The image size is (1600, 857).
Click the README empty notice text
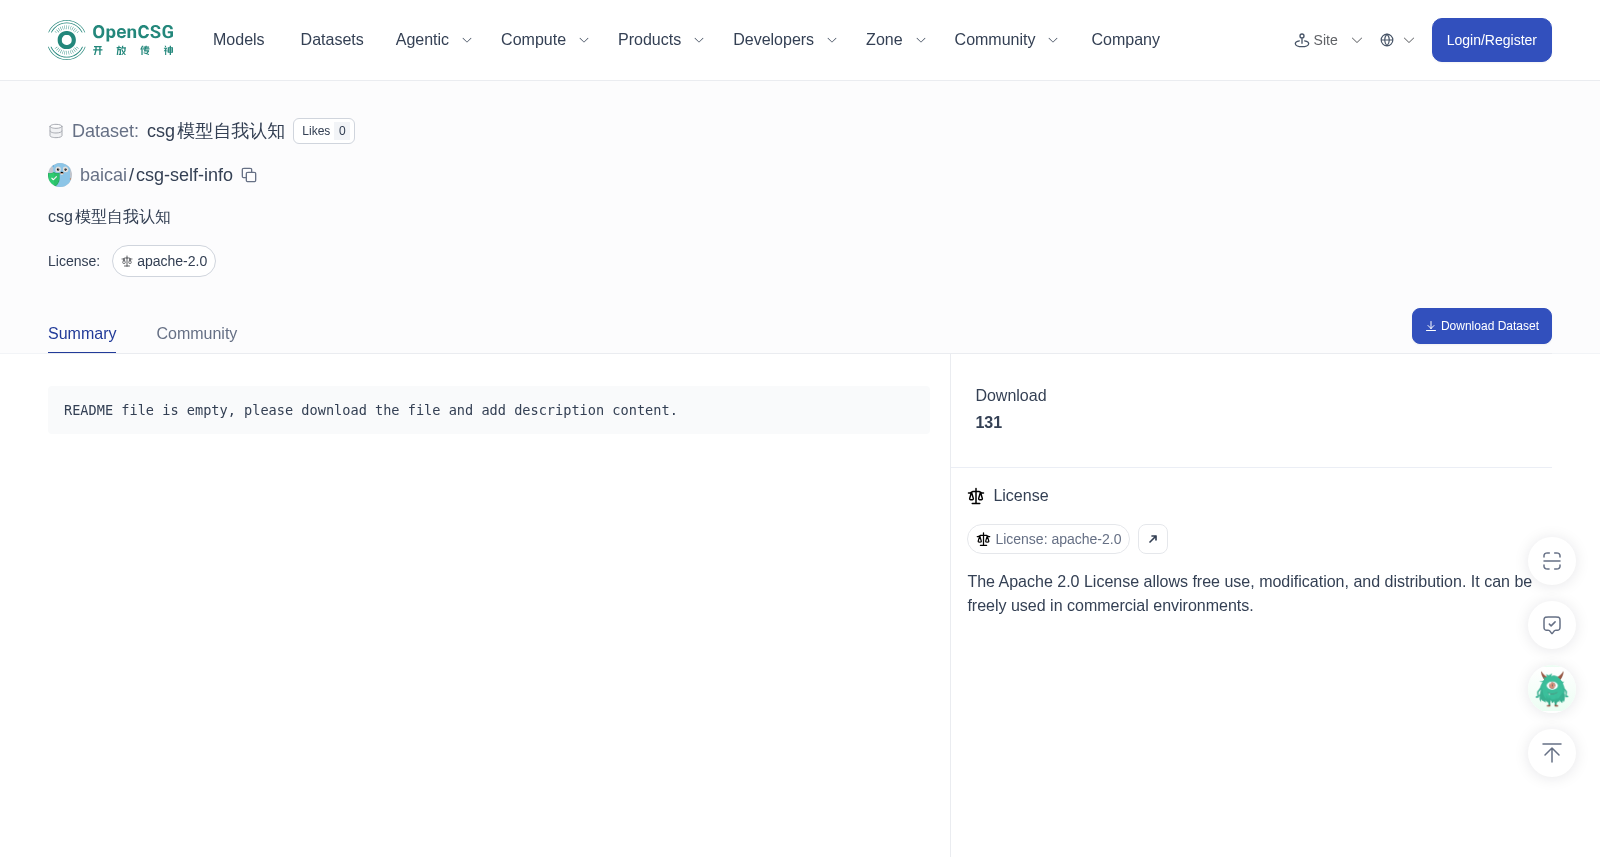(371, 410)
